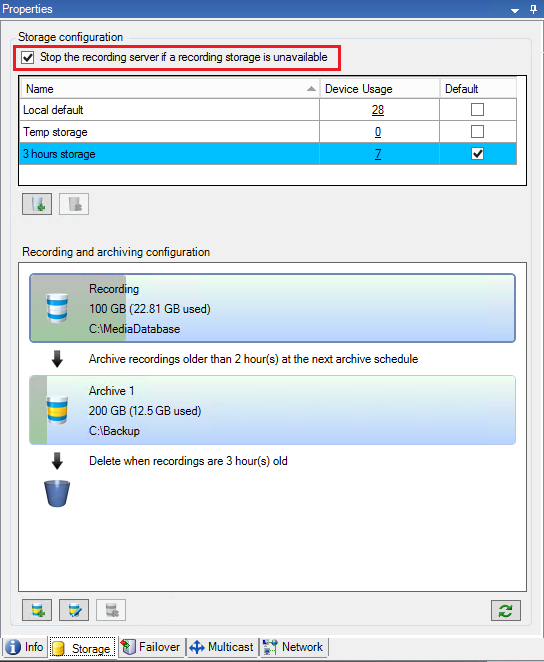Click the pin icon in Properties title bar
544x662 pixels.
point(533,9)
